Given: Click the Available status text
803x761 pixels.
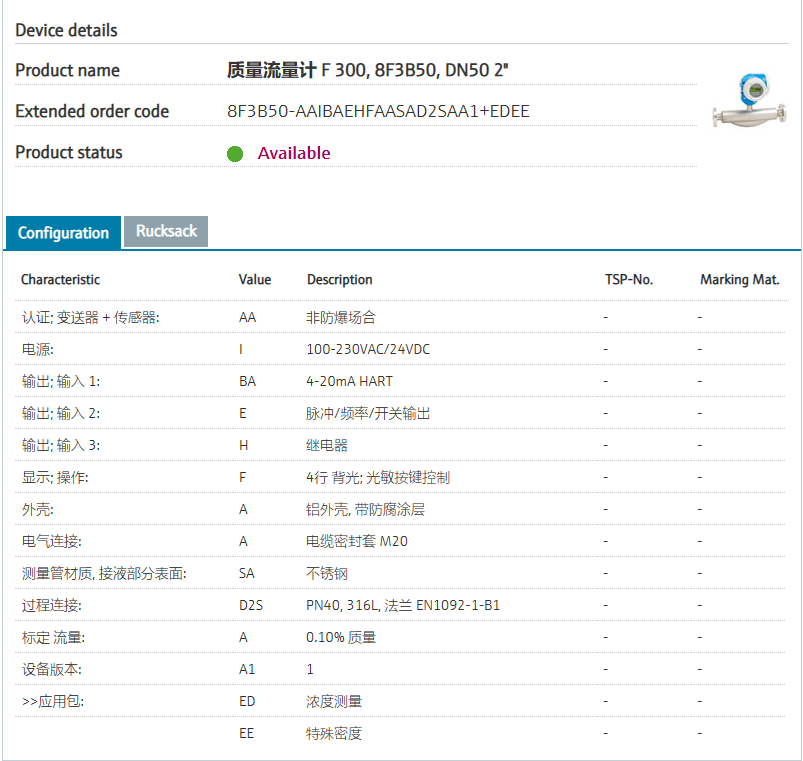Looking at the screenshot, I should [293, 153].
